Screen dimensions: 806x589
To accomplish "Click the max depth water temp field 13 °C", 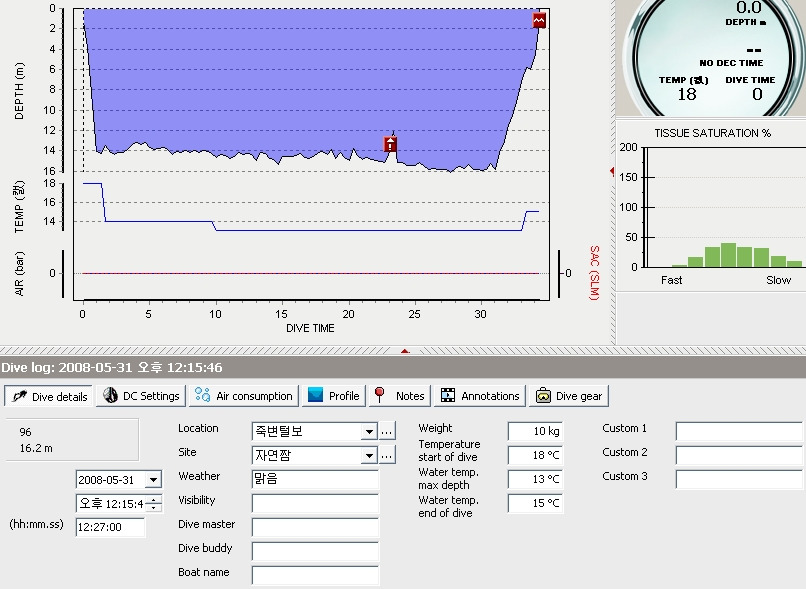I will (x=535, y=479).
